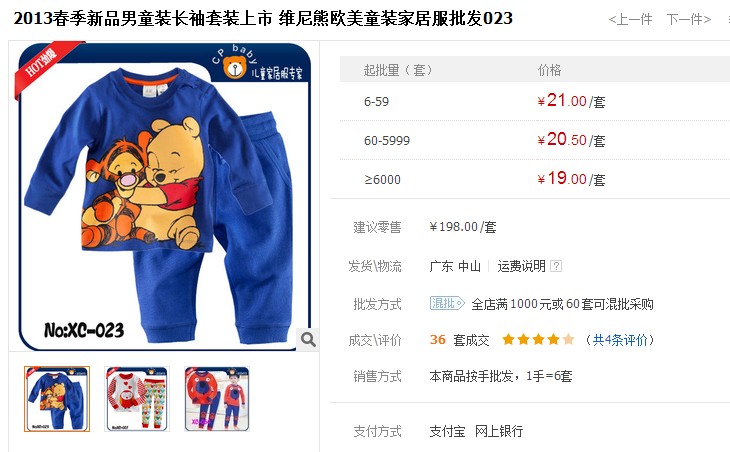Go to next item via 下一件
The width and height of the screenshot is (730, 452).
pyautogui.click(x=689, y=20)
